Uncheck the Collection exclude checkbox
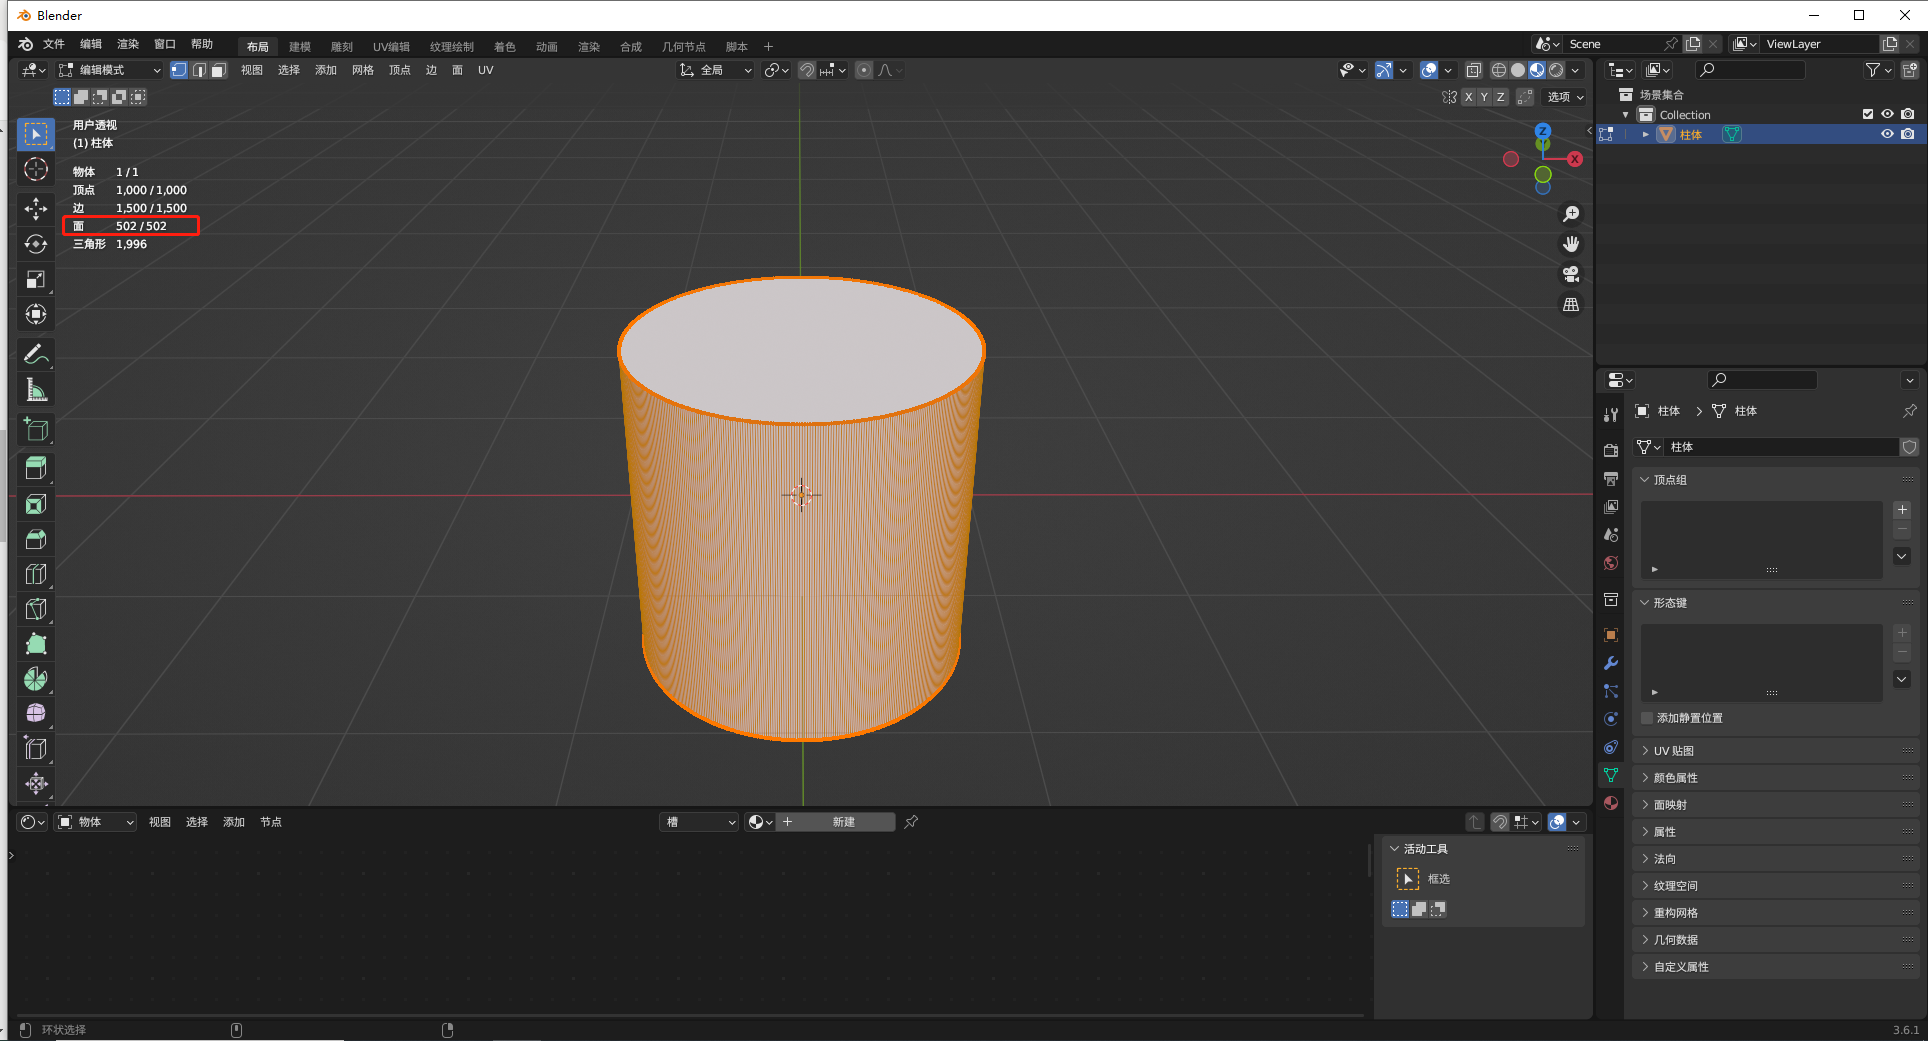 pos(1867,114)
